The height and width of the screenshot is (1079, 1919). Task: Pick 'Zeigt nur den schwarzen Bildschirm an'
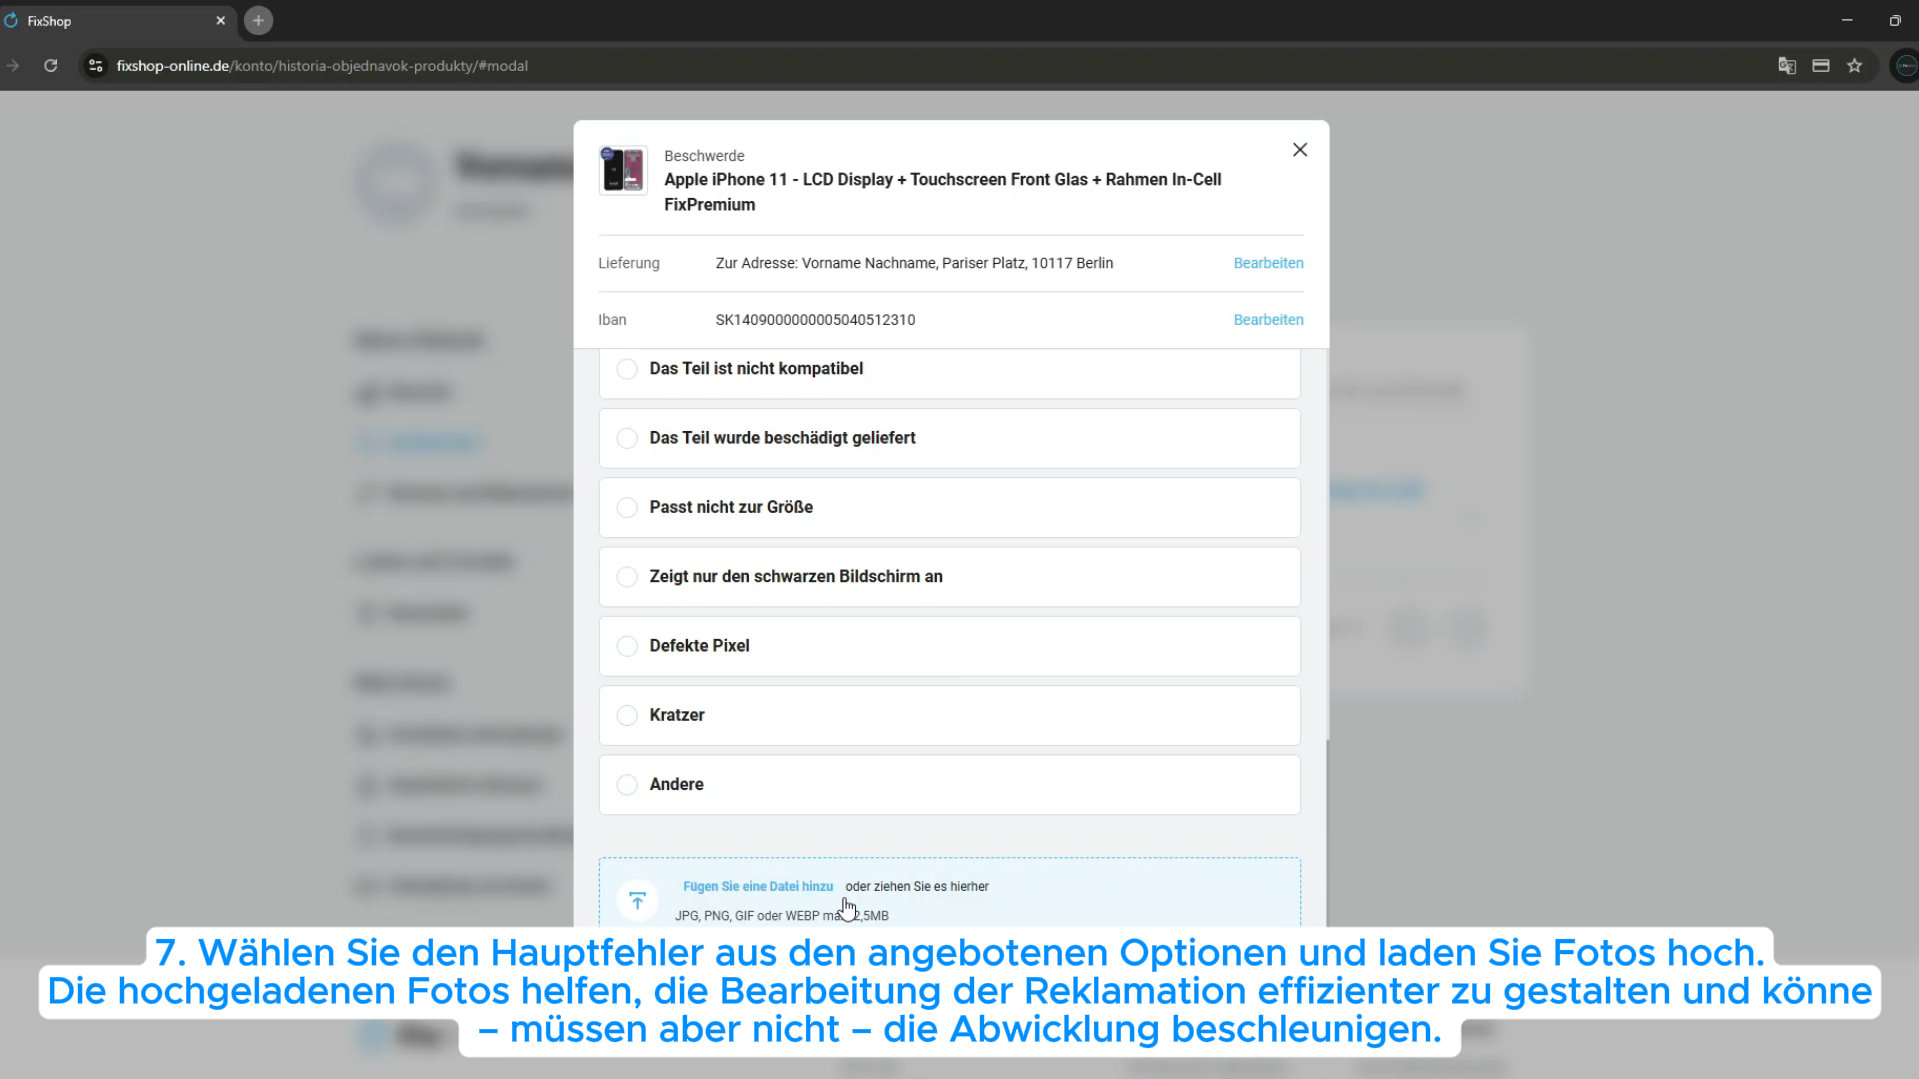tap(627, 577)
